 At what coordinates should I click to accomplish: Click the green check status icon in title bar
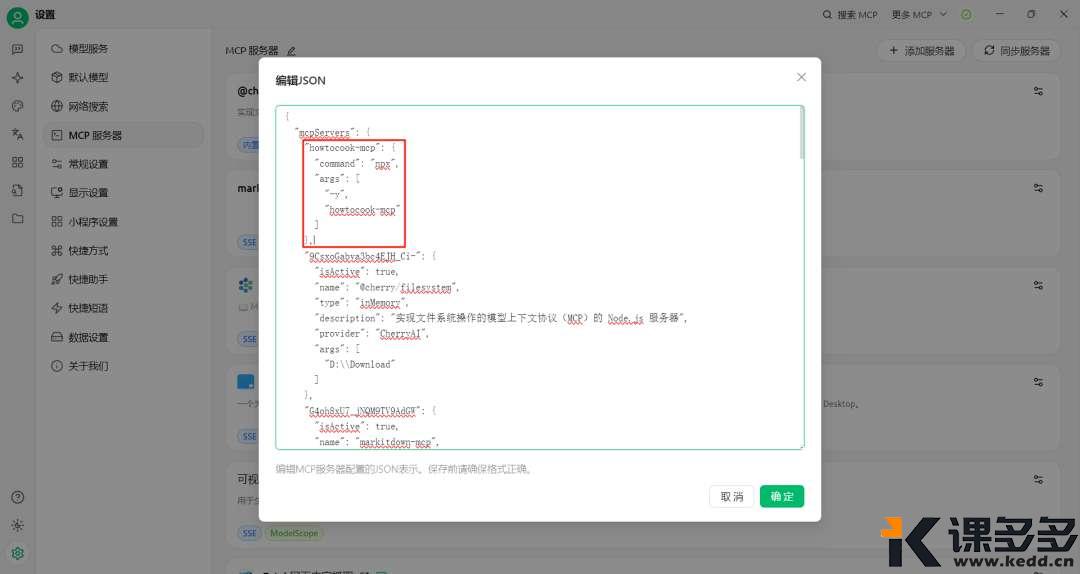pos(966,14)
